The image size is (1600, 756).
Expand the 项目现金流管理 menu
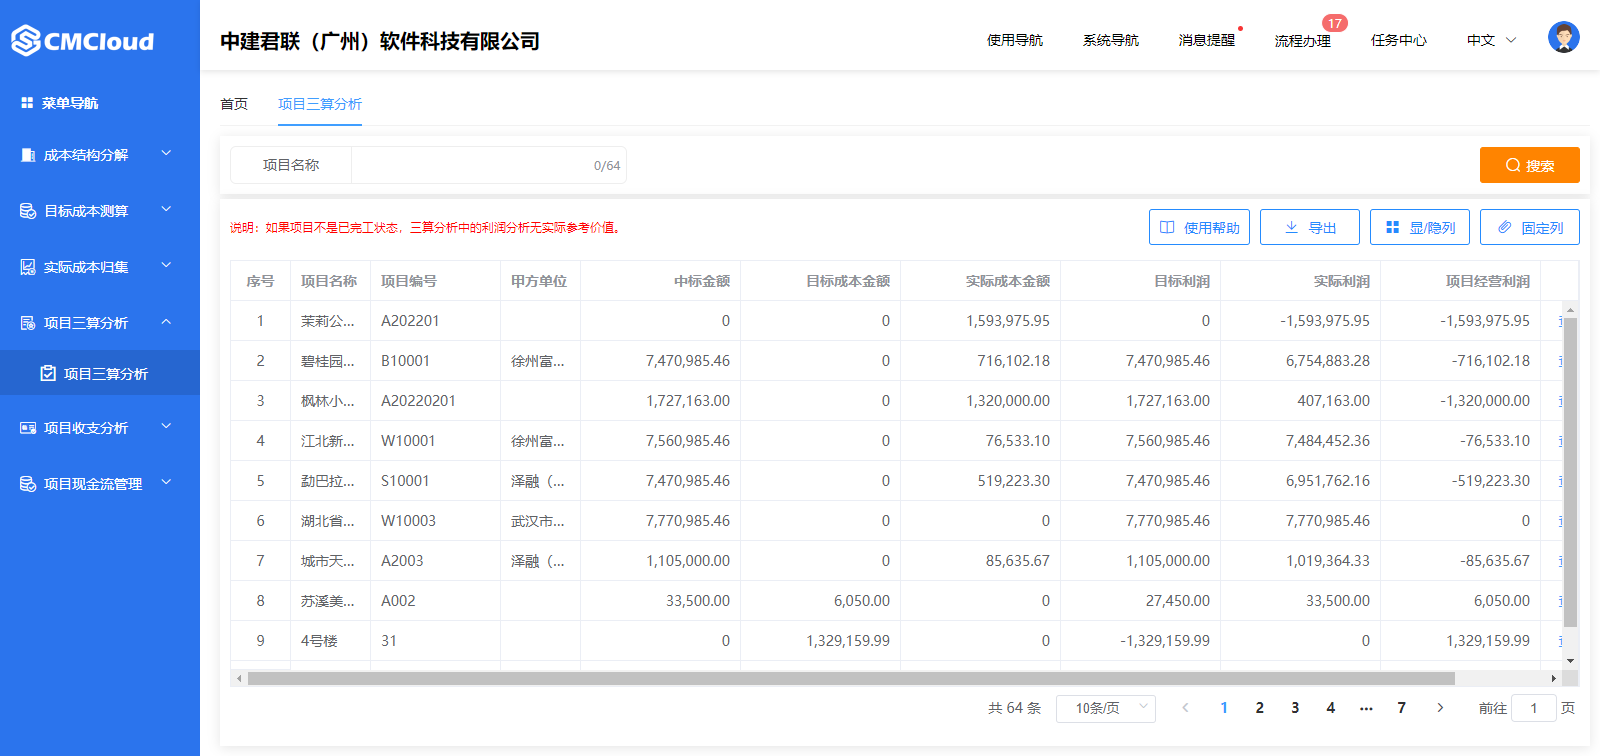(166, 483)
